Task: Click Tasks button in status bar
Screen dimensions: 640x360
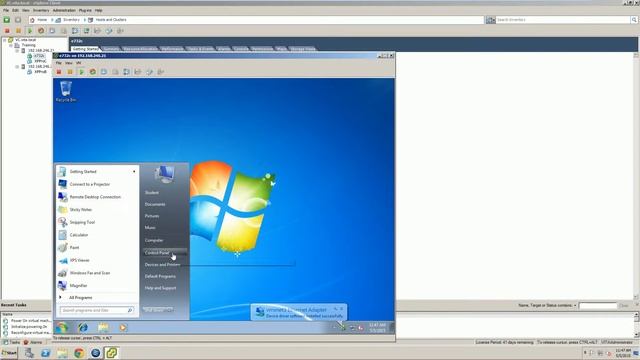Action: point(11,342)
